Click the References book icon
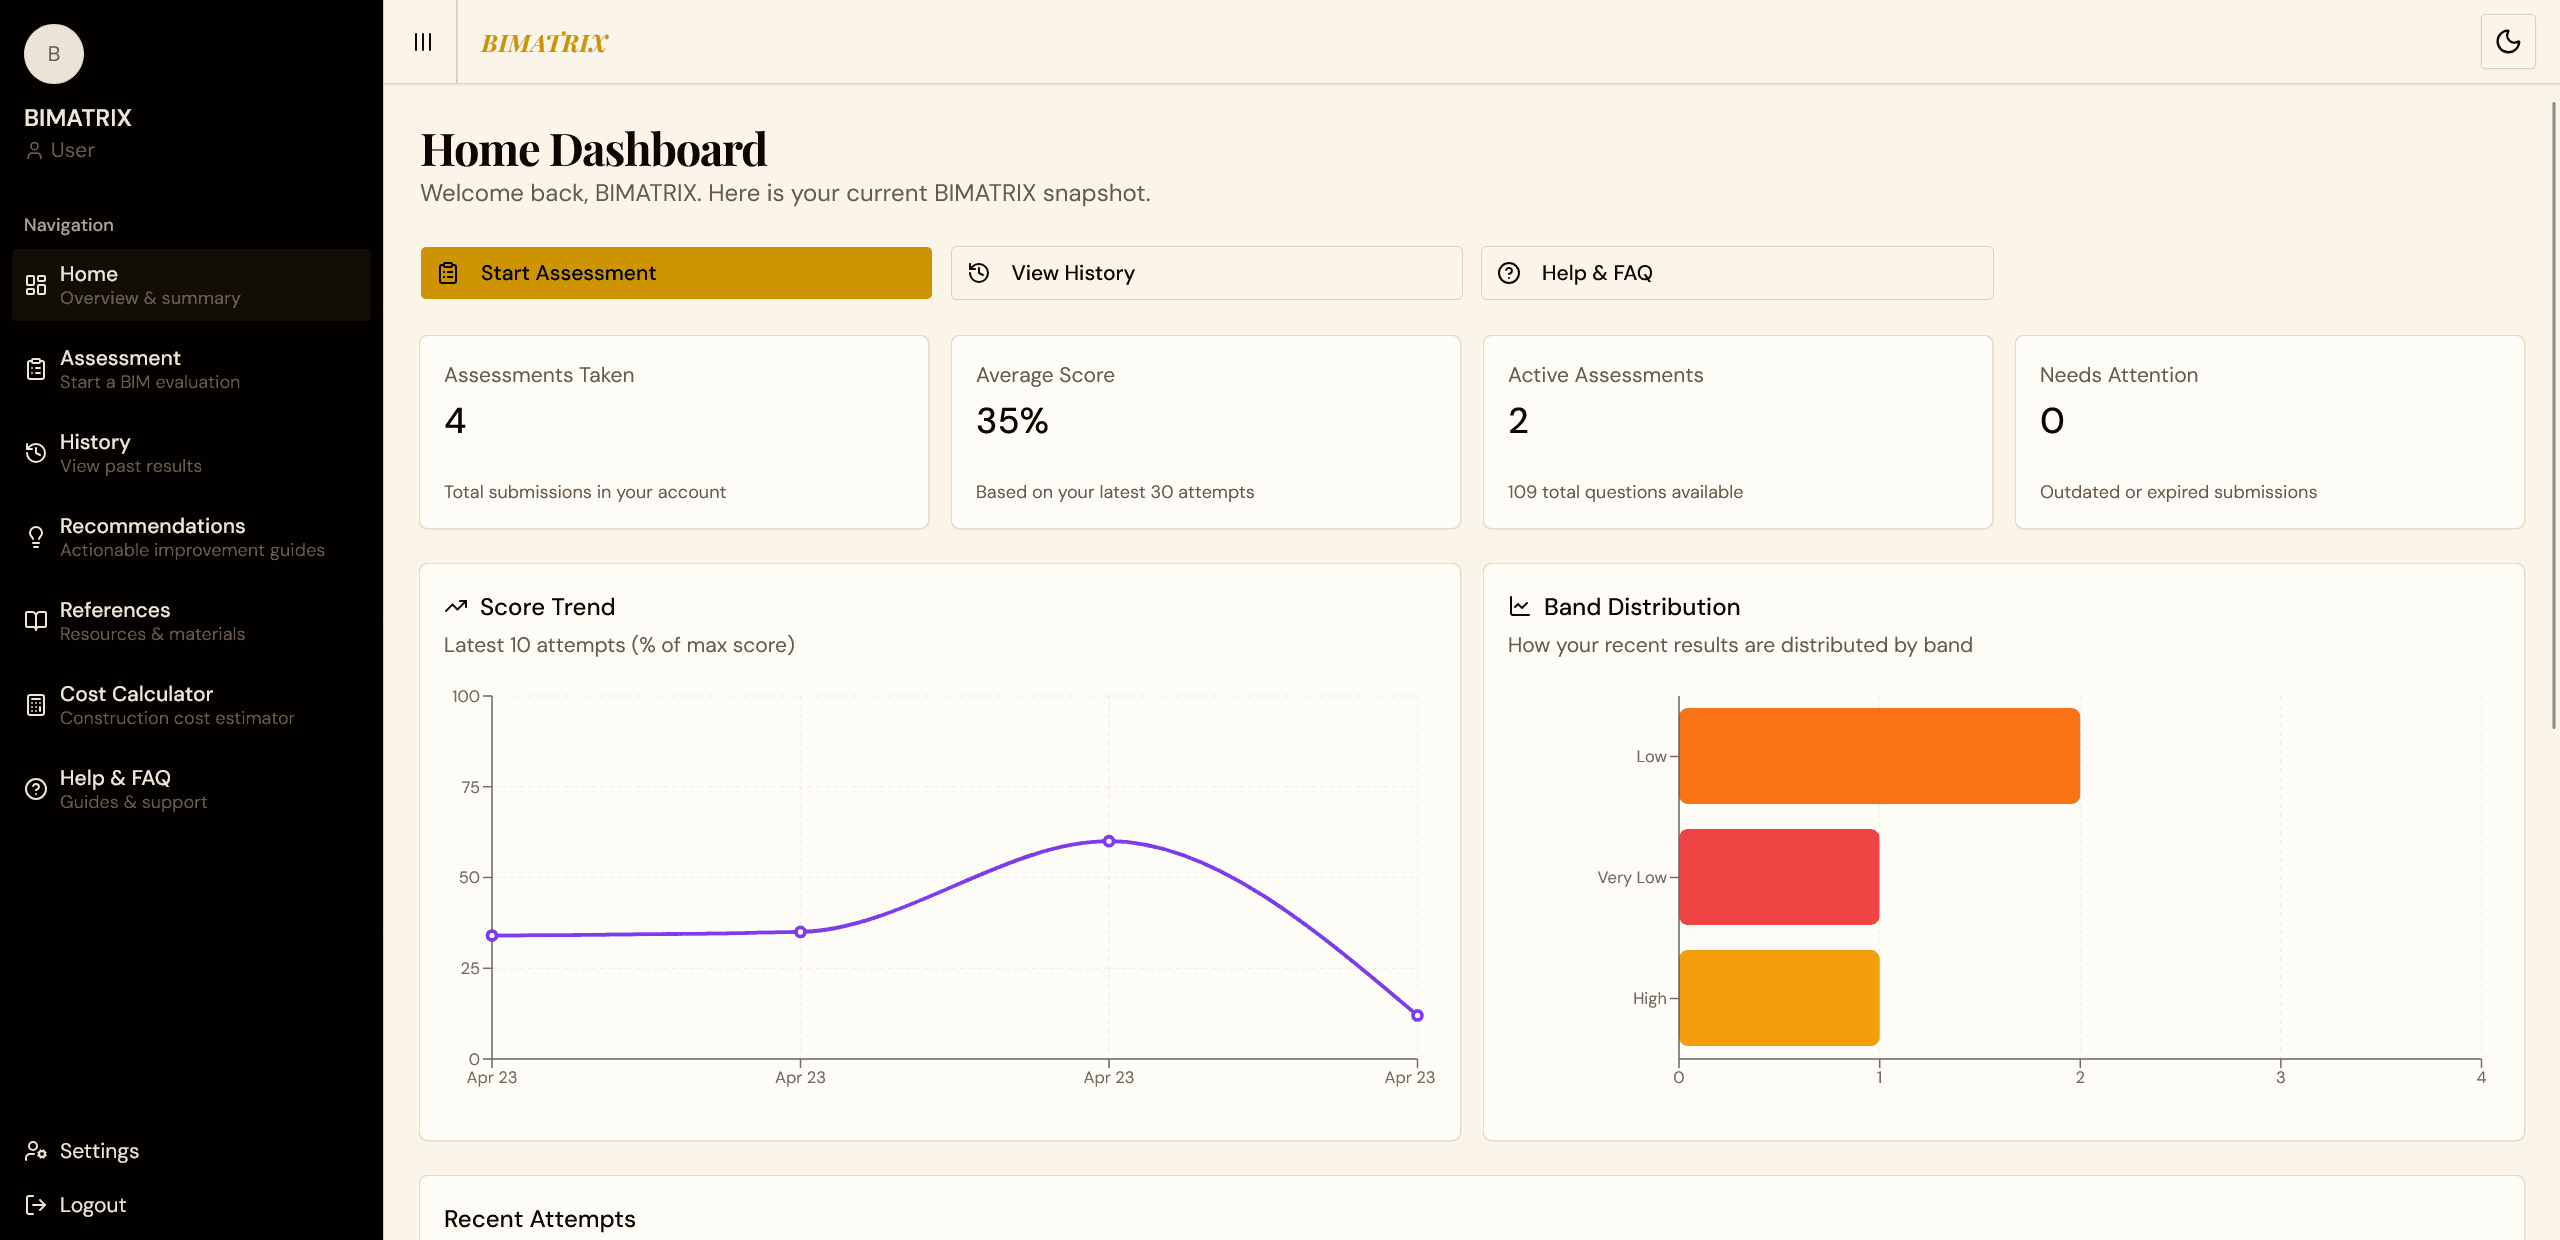The height and width of the screenshot is (1240, 2560). click(36, 621)
